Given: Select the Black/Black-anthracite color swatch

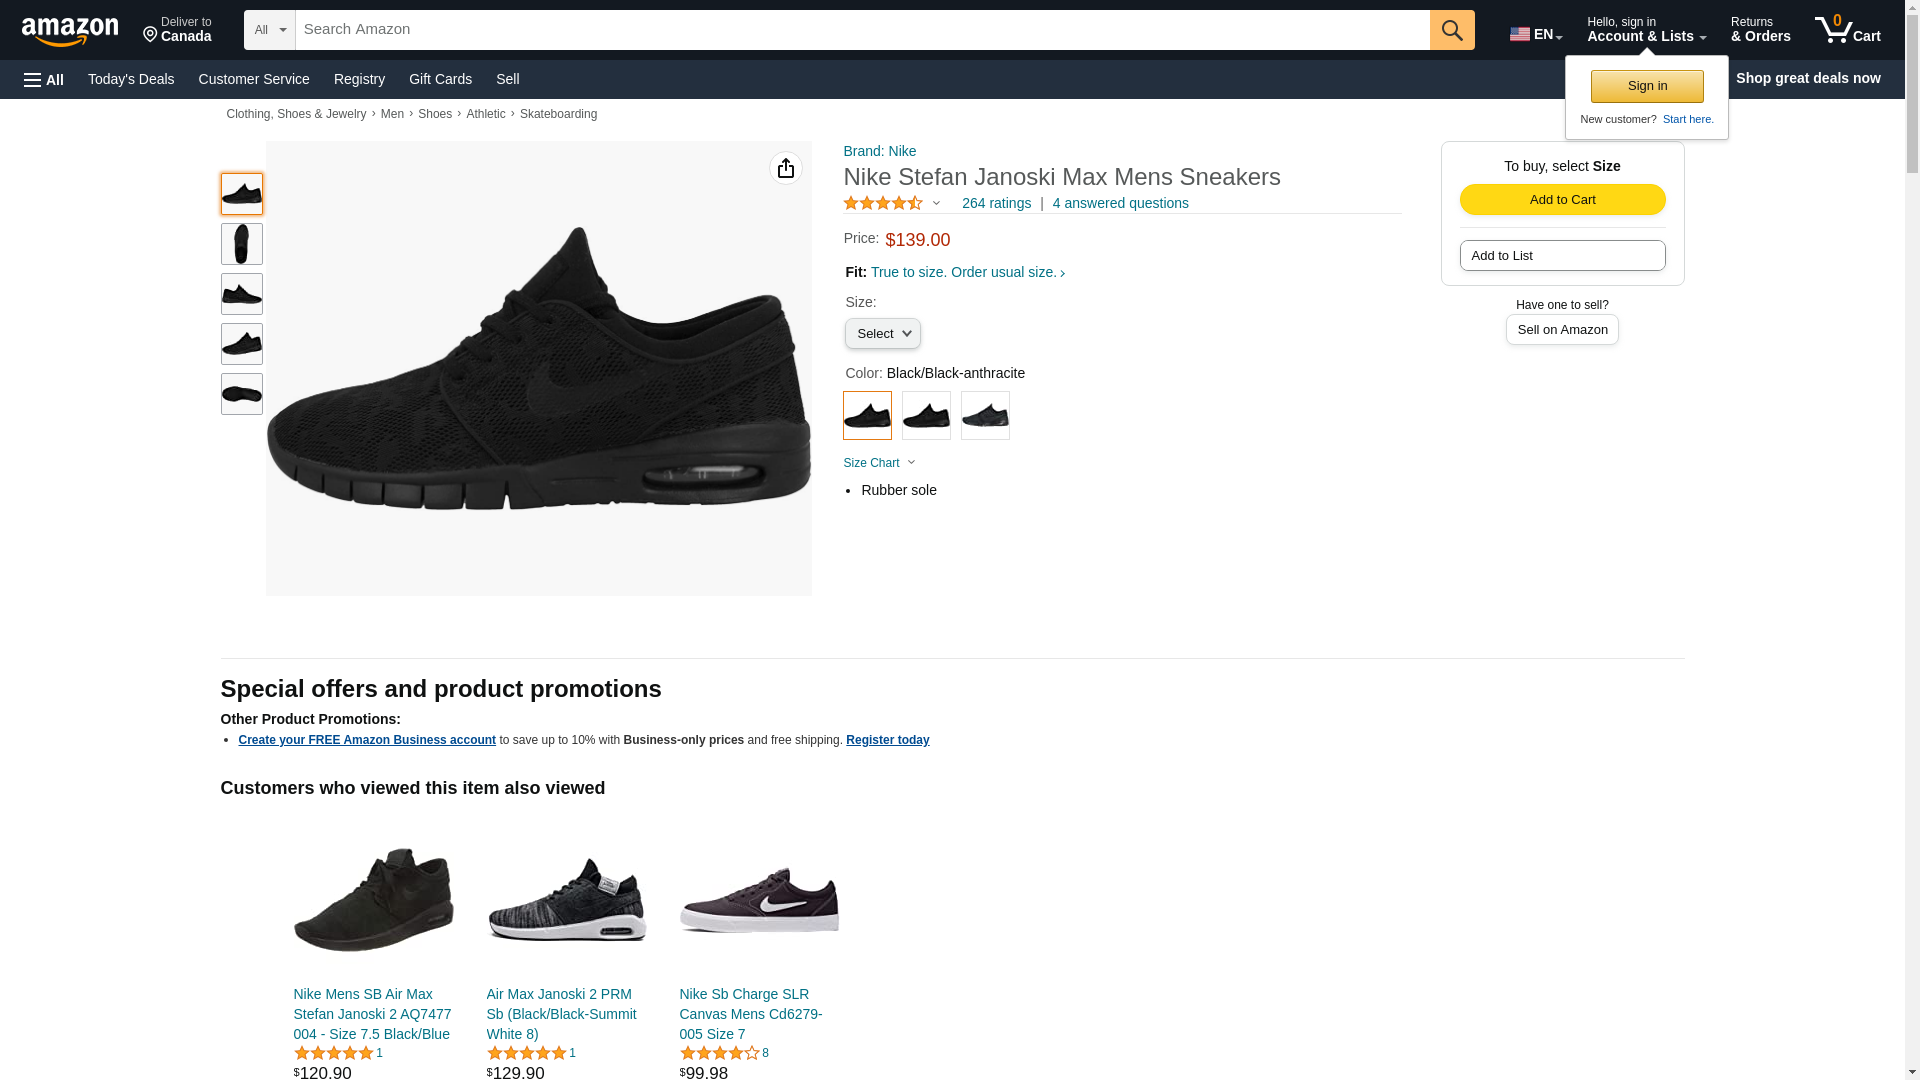Looking at the screenshot, I should coord(867,415).
